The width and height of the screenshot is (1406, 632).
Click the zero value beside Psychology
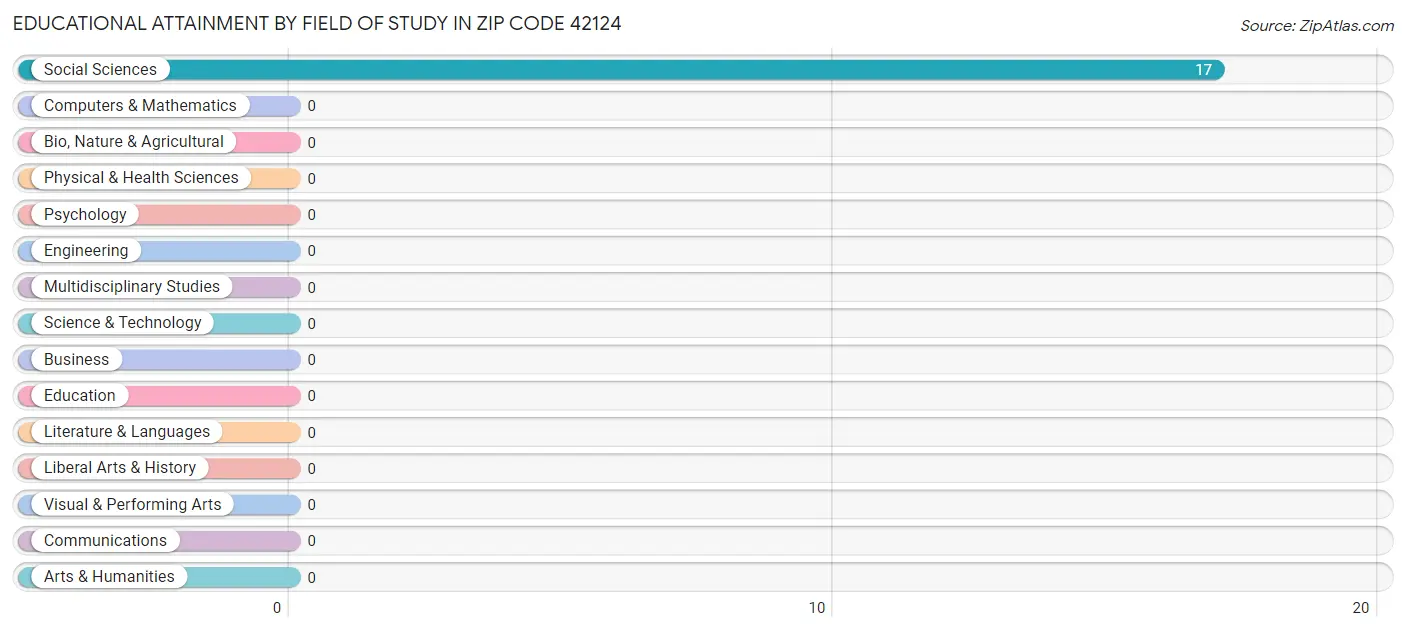coord(311,215)
